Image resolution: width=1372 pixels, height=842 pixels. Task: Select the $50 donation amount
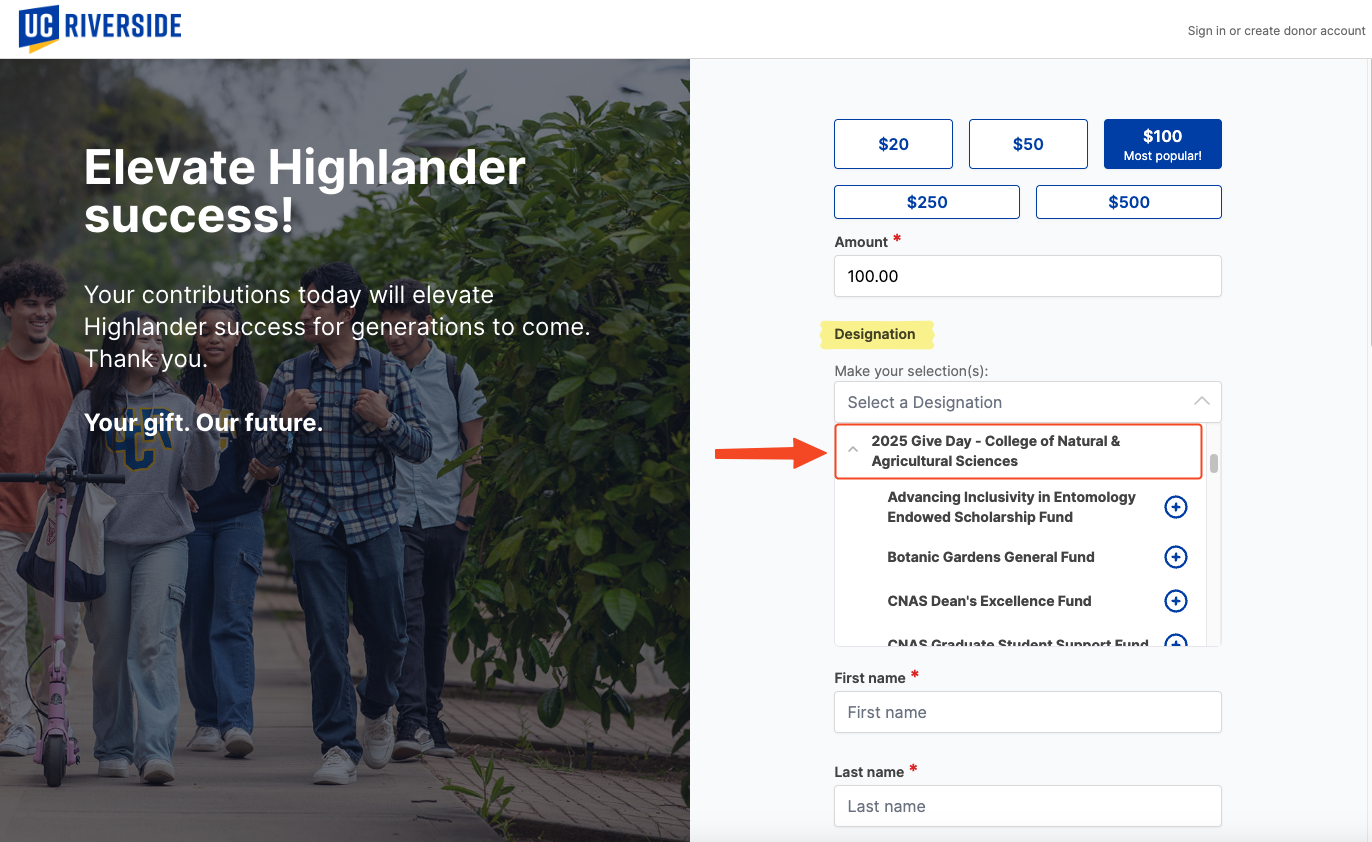tap(1028, 144)
